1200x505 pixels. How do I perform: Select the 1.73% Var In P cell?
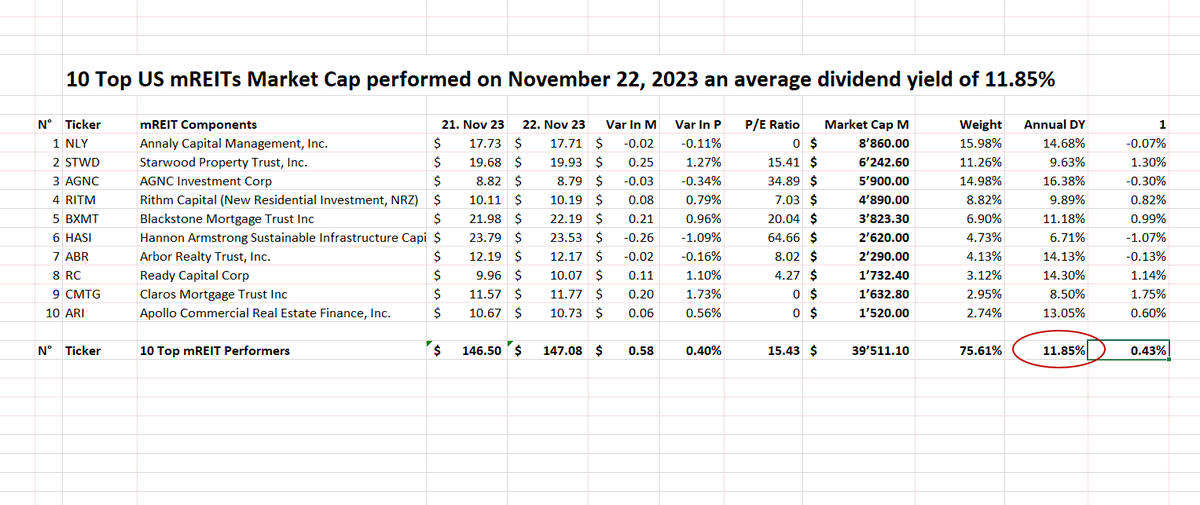click(x=704, y=294)
